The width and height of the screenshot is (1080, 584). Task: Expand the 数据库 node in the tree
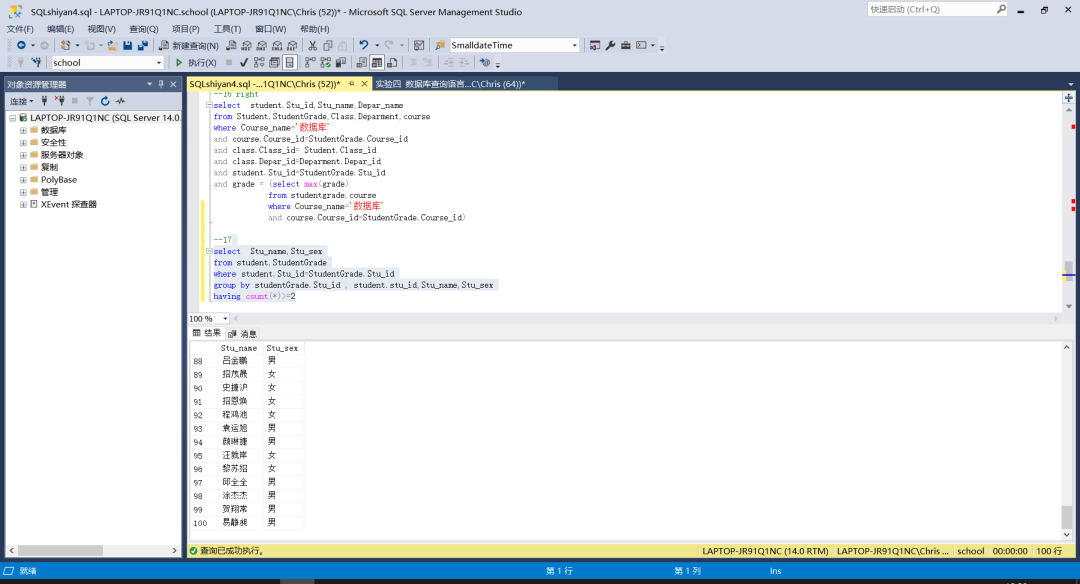(23, 130)
